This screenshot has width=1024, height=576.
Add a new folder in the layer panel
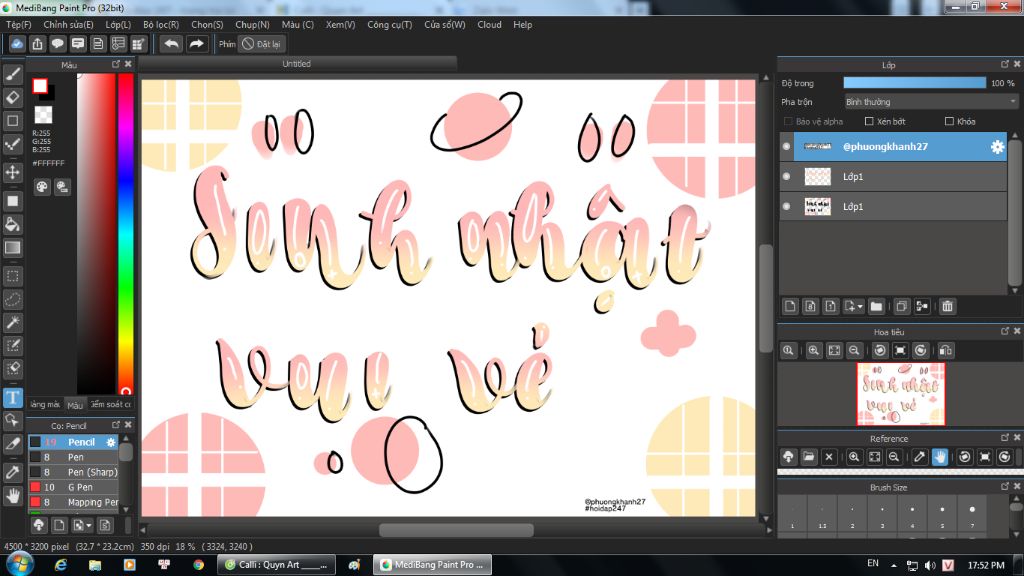[x=876, y=306]
